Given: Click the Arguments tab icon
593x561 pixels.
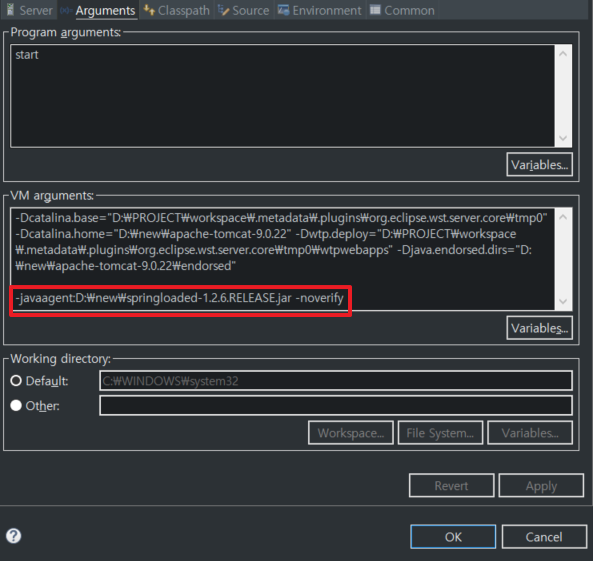Looking at the screenshot, I should click(x=66, y=10).
